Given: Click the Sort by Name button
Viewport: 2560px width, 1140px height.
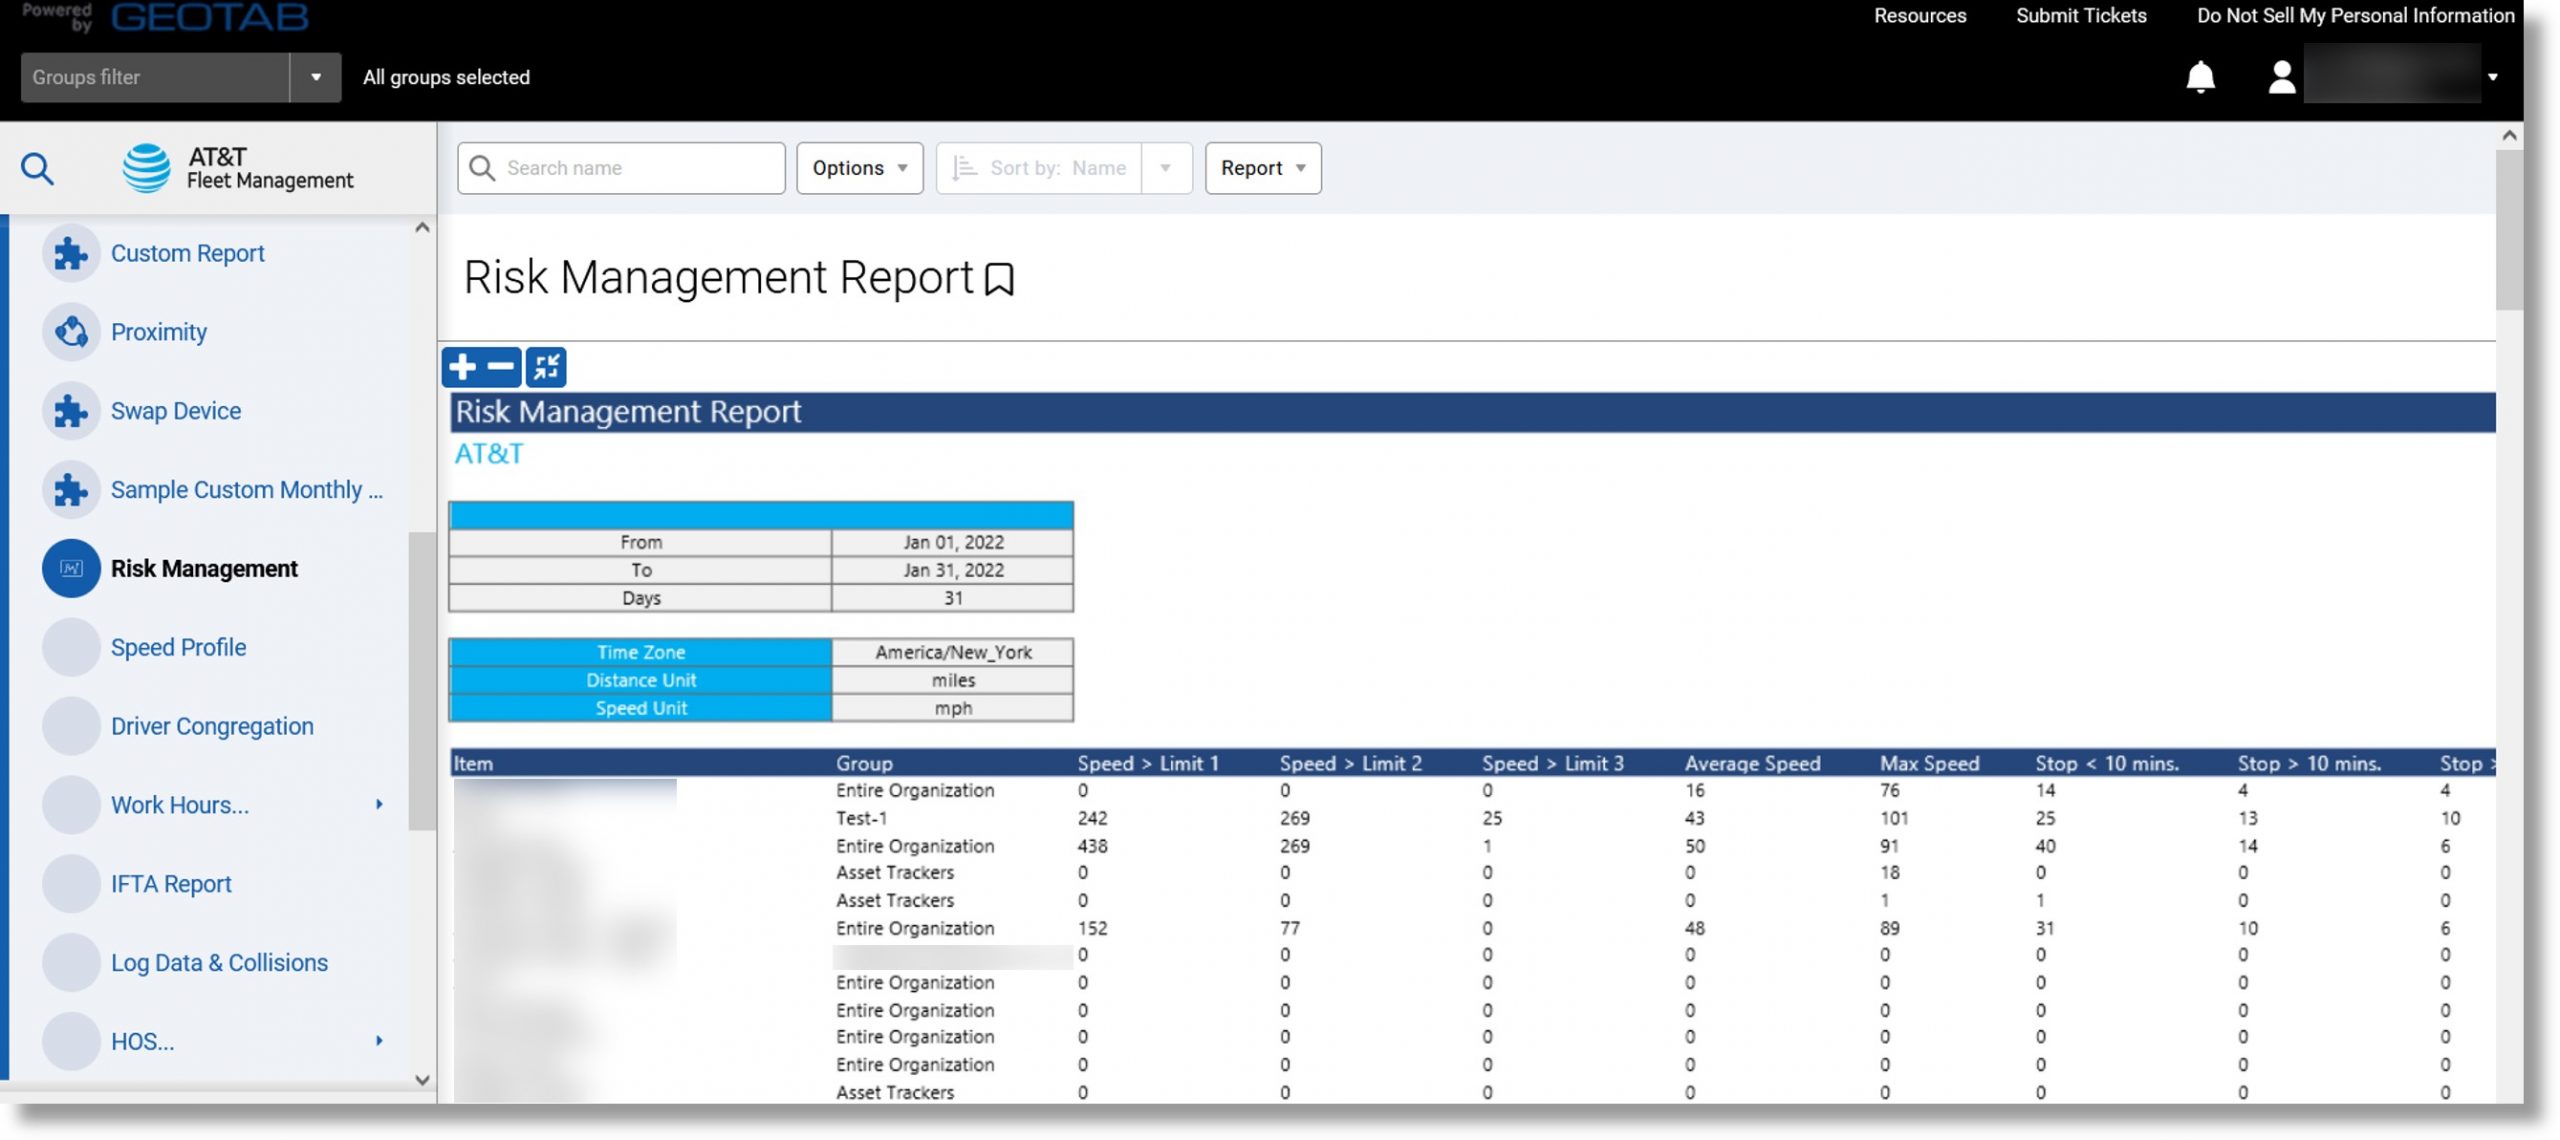Looking at the screenshot, I should (x=1040, y=168).
